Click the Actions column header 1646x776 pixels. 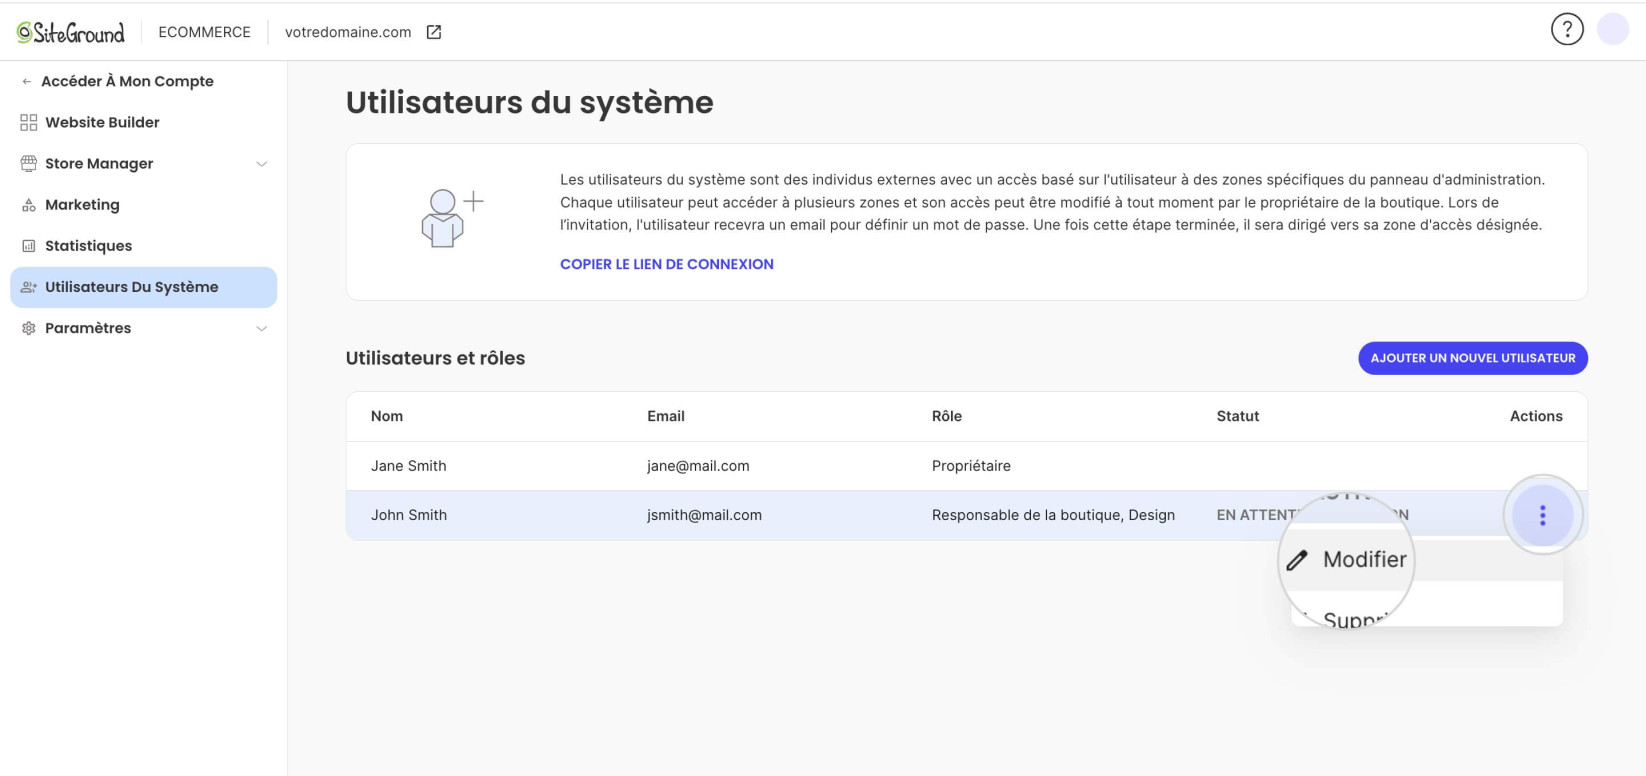point(1536,416)
